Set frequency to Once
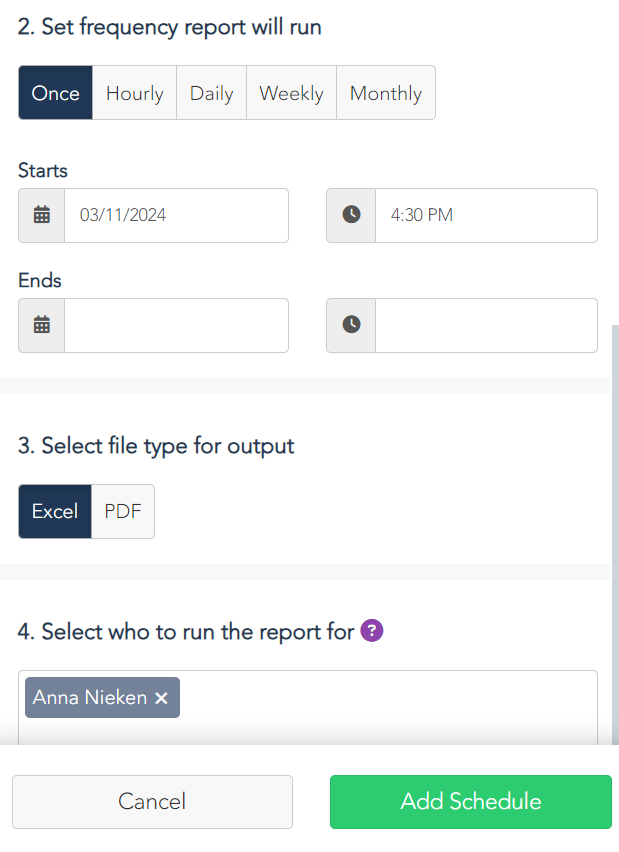619x852 pixels. point(56,93)
